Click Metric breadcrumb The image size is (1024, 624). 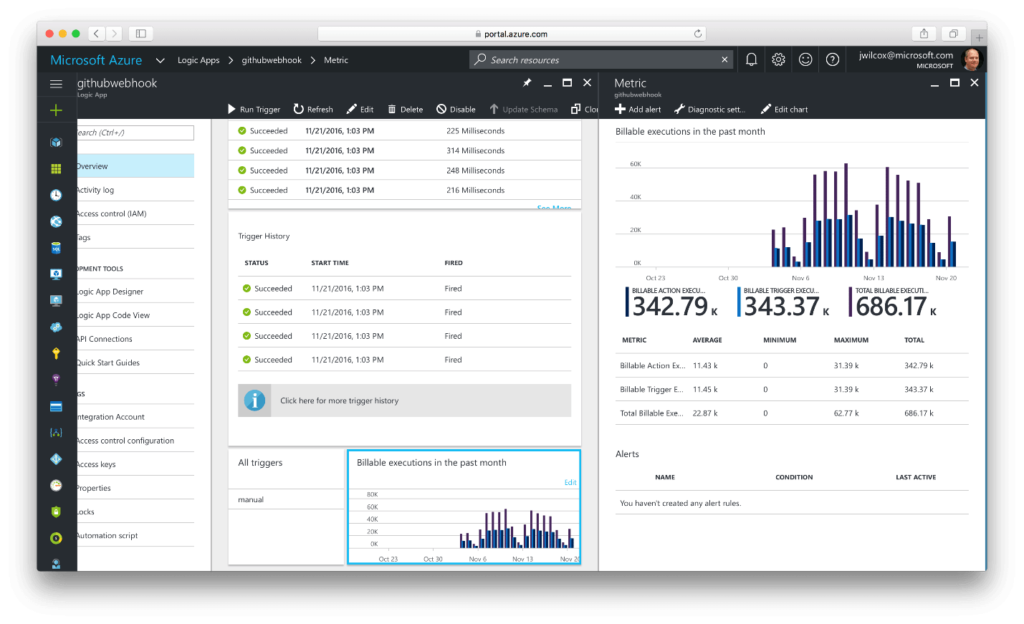coord(336,60)
